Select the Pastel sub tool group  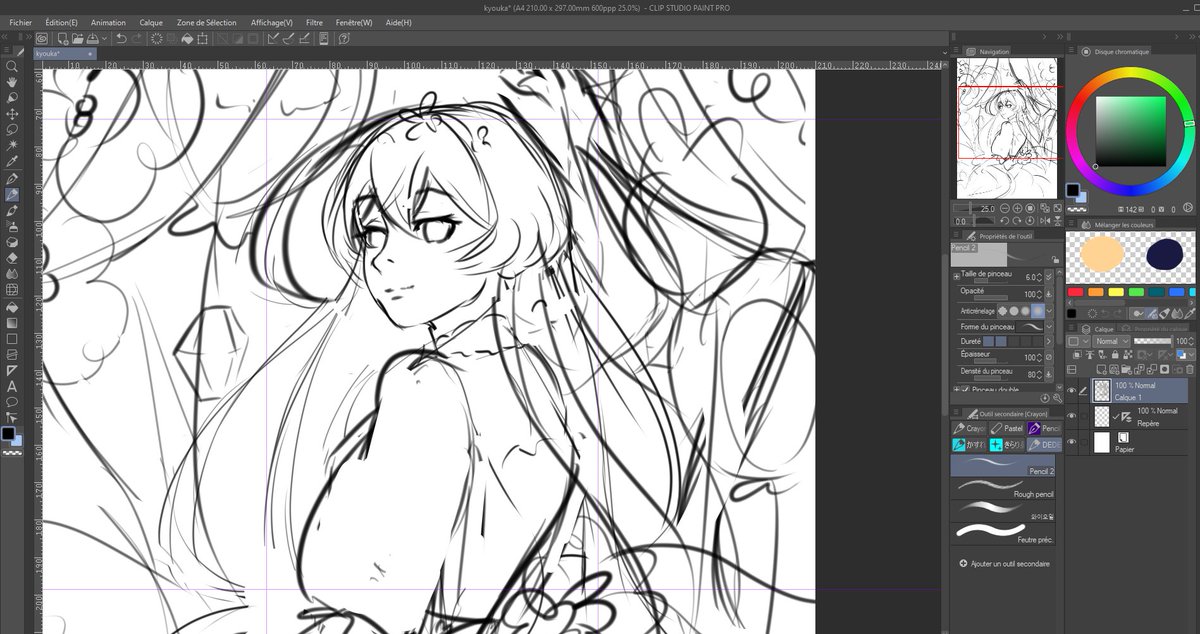pos(1006,428)
